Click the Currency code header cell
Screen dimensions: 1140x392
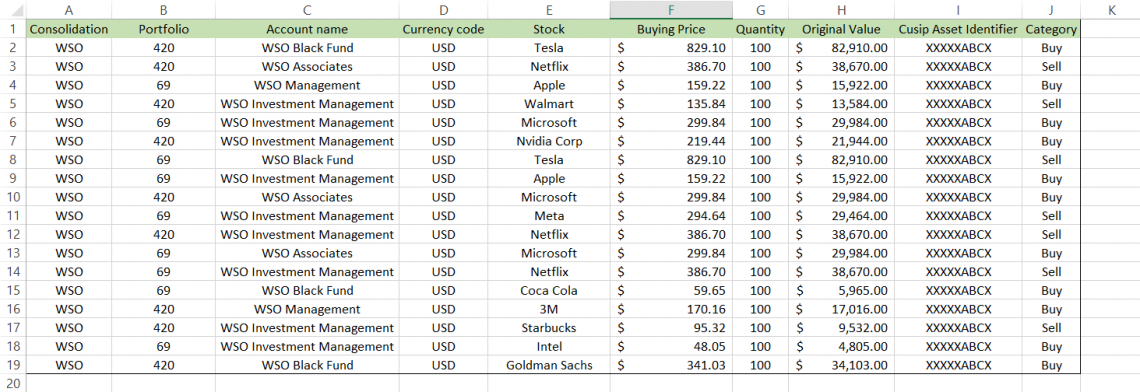[443, 30]
